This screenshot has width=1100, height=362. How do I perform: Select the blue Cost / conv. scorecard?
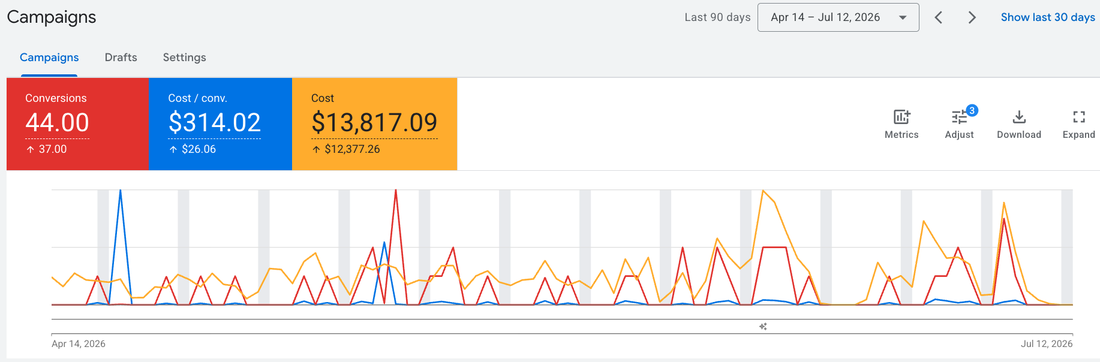(x=220, y=124)
